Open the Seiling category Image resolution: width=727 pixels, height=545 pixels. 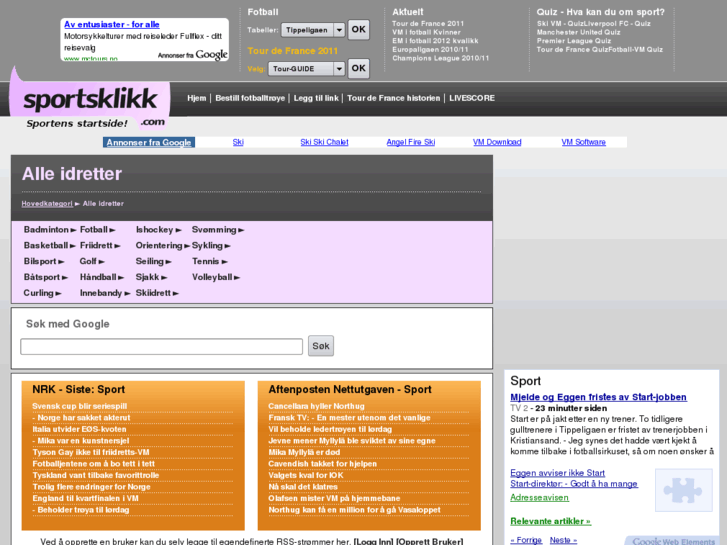(153, 261)
